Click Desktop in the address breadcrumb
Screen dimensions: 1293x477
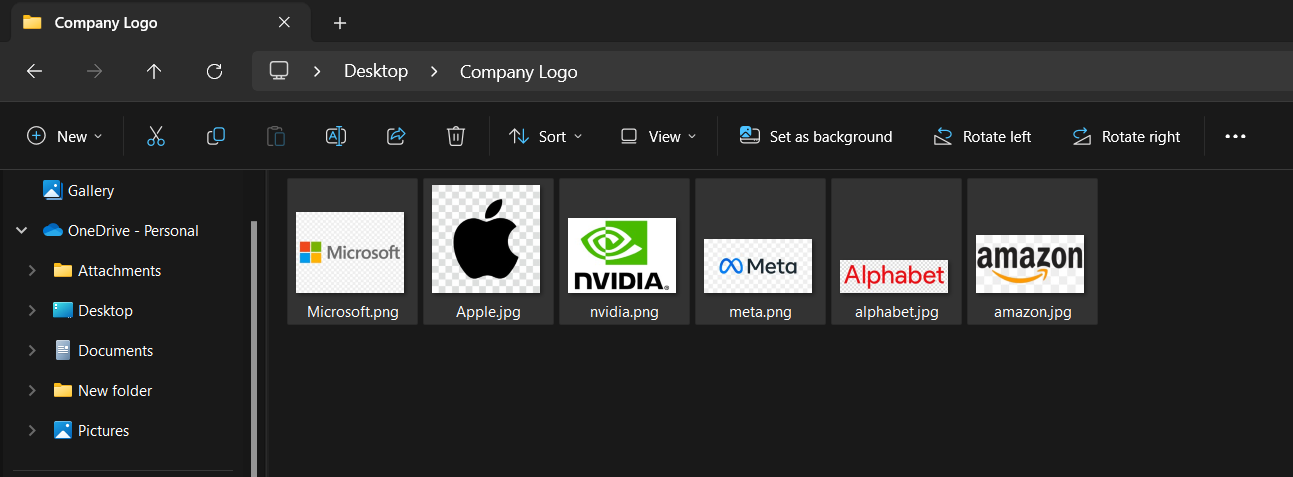(x=376, y=71)
